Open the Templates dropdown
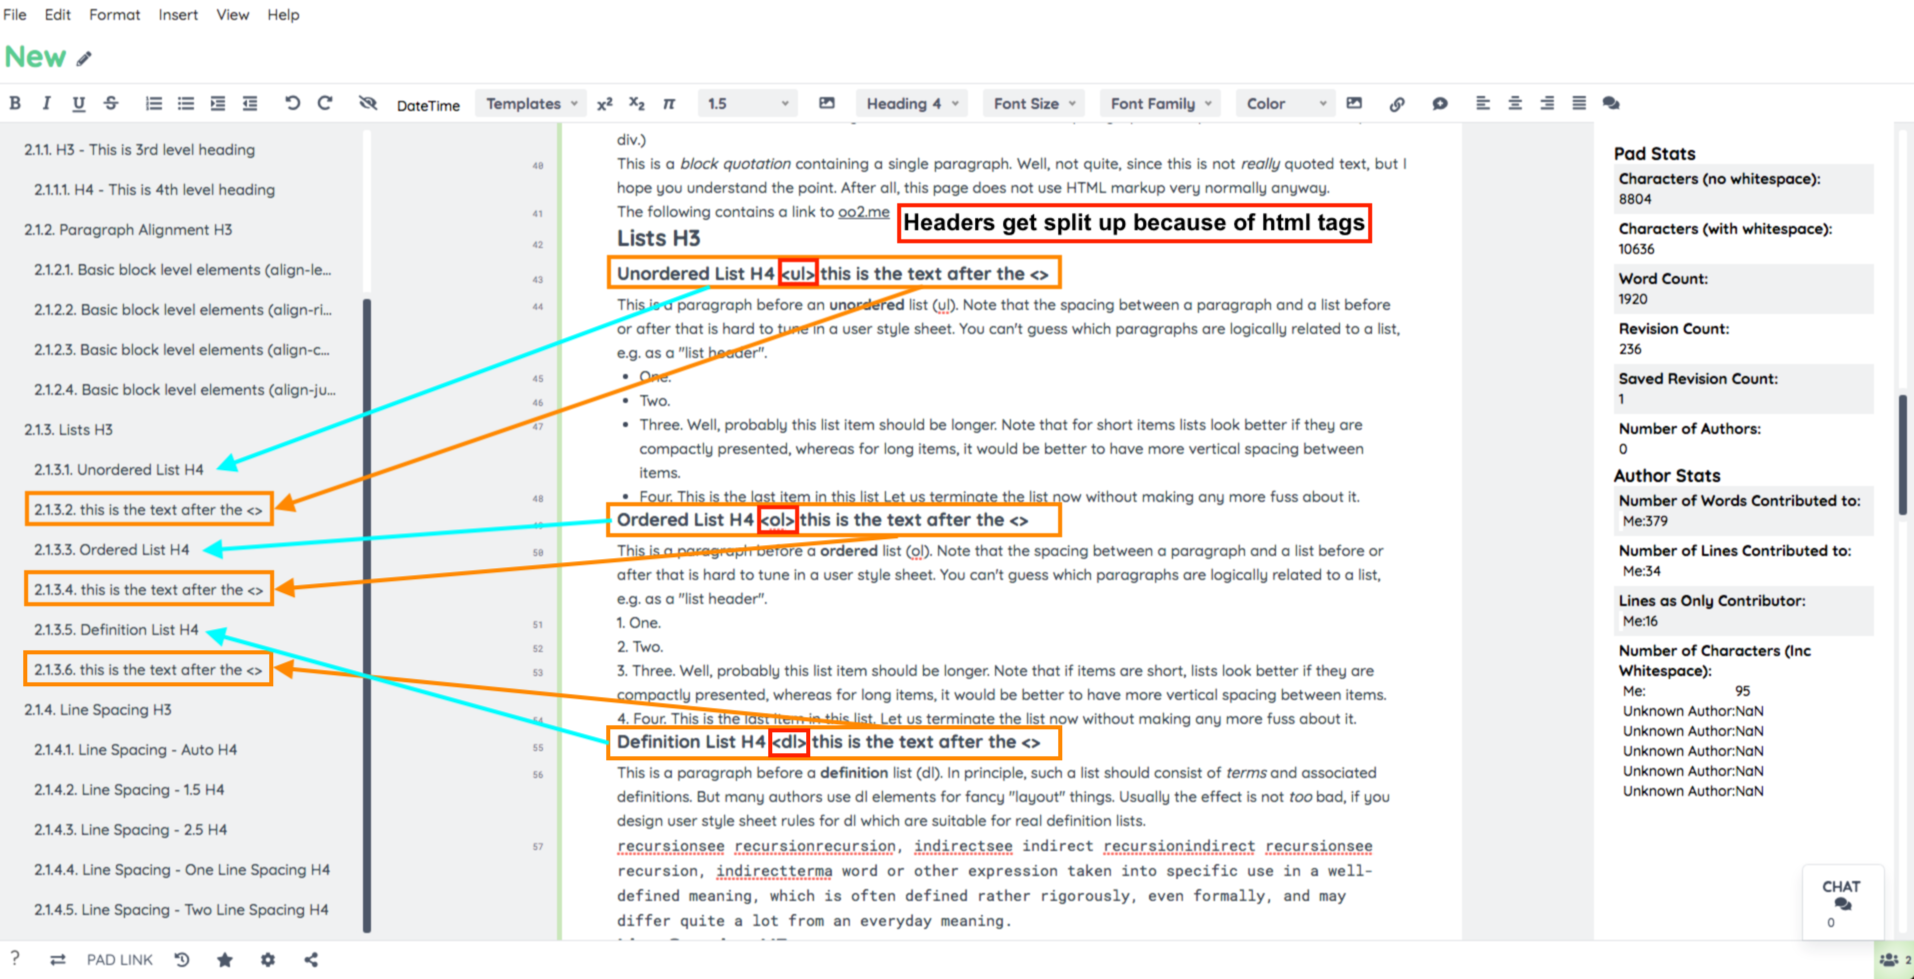 (x=530, y=103)
